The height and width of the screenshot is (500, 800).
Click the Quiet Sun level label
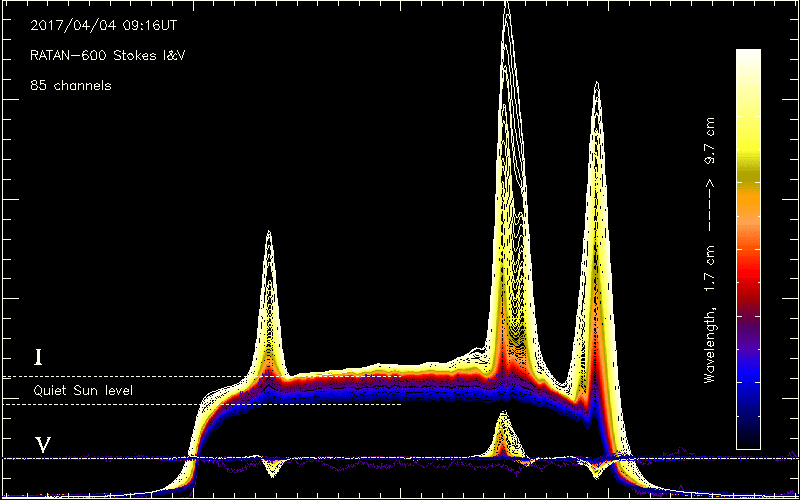coord(83,391)
